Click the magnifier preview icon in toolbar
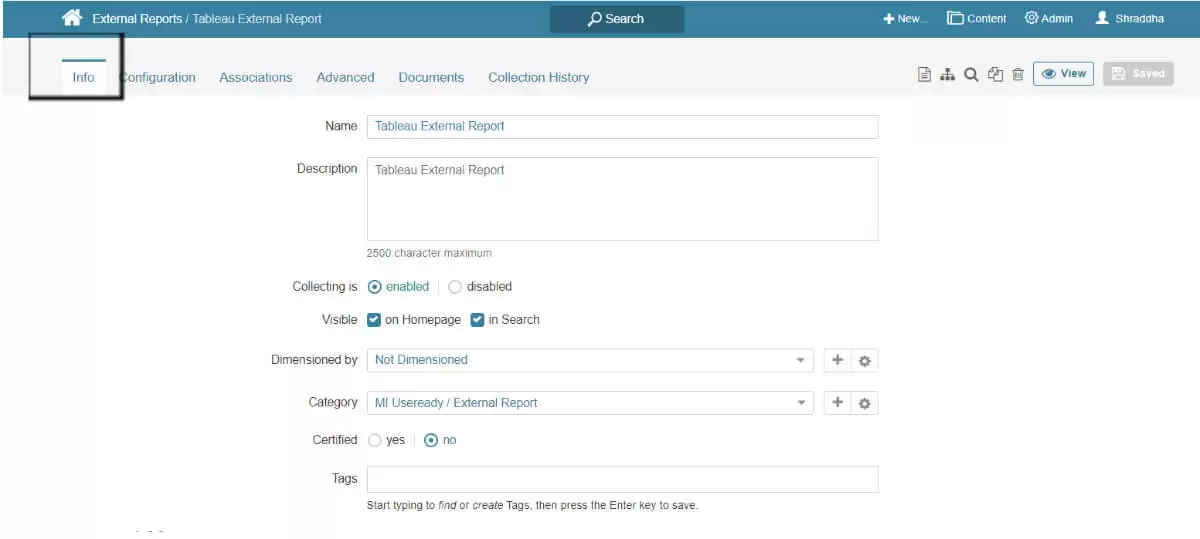This screenshot has width=1200, height=539. click(970, 74)
